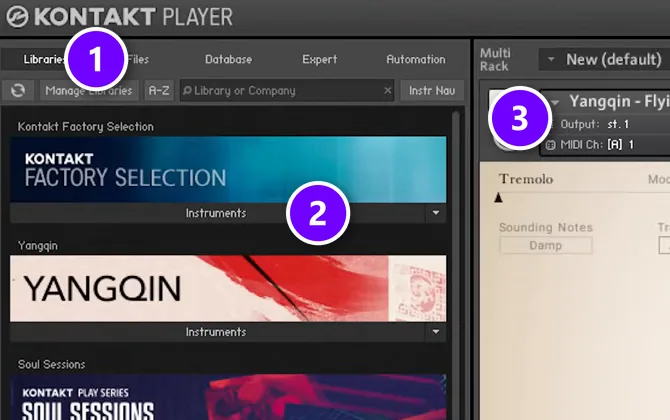The height and width of the screenshot is (420, 670).
Task: Click the MIDI channel icon
Action: pyautogui.click(x=551, y=145)
